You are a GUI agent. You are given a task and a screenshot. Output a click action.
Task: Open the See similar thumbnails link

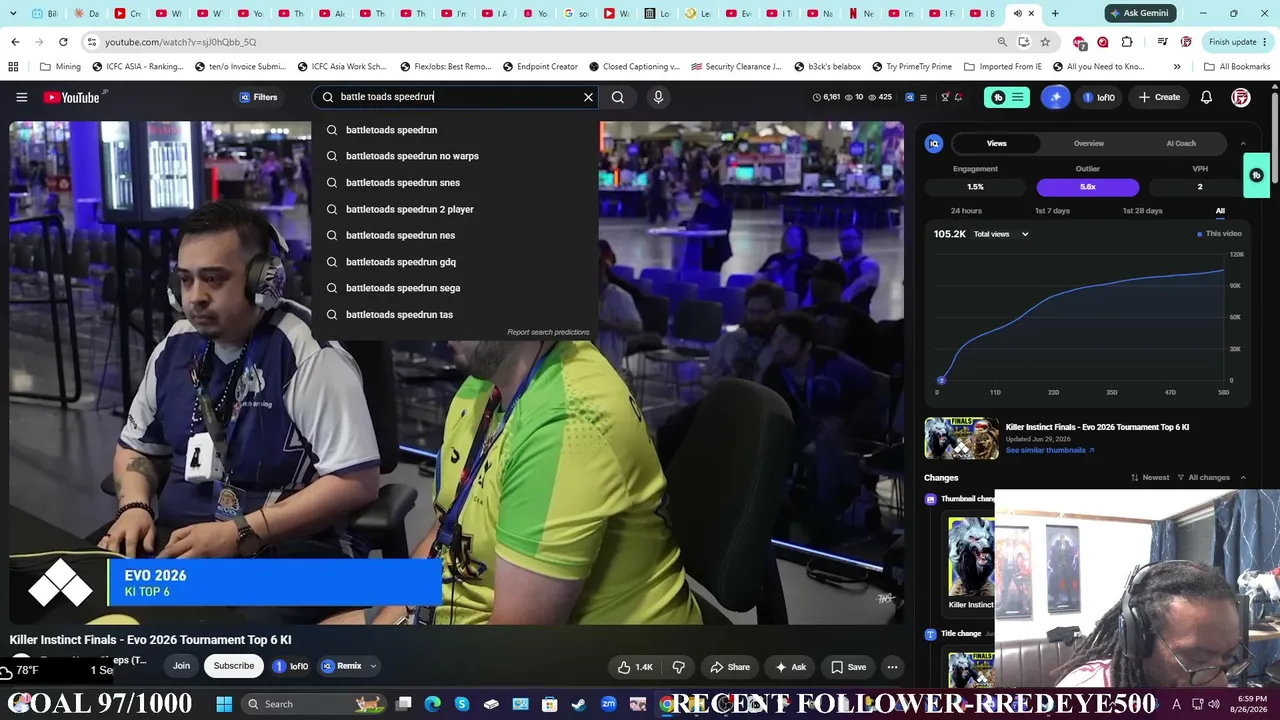(x=1050, y=450)
